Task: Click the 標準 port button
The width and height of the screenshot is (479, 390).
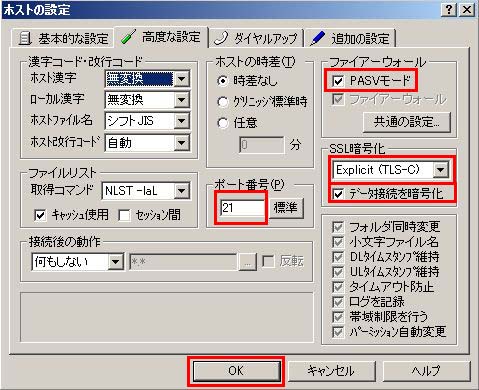Action: [286, 208]
